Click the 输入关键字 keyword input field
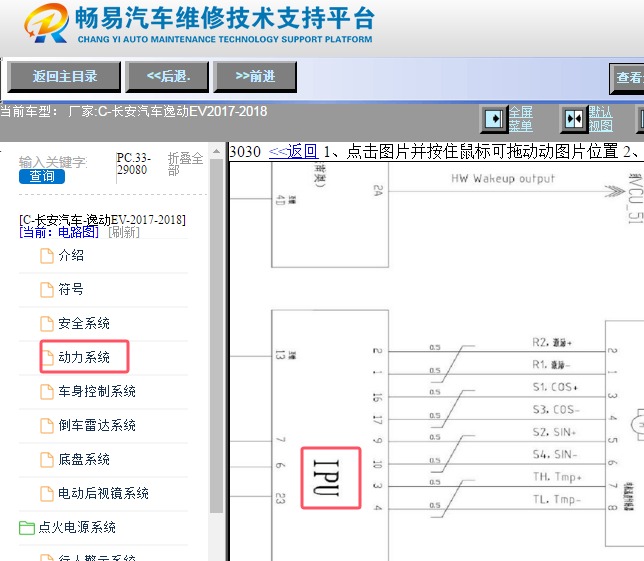The image size is (644, 561). coord(53,162)
